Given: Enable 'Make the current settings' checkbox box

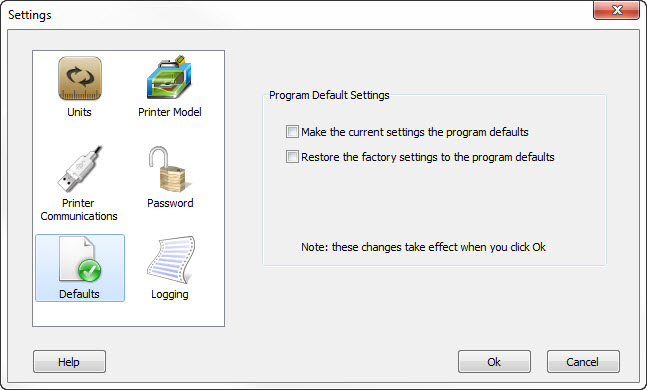Looking at the screenshot, I should 292,132.
